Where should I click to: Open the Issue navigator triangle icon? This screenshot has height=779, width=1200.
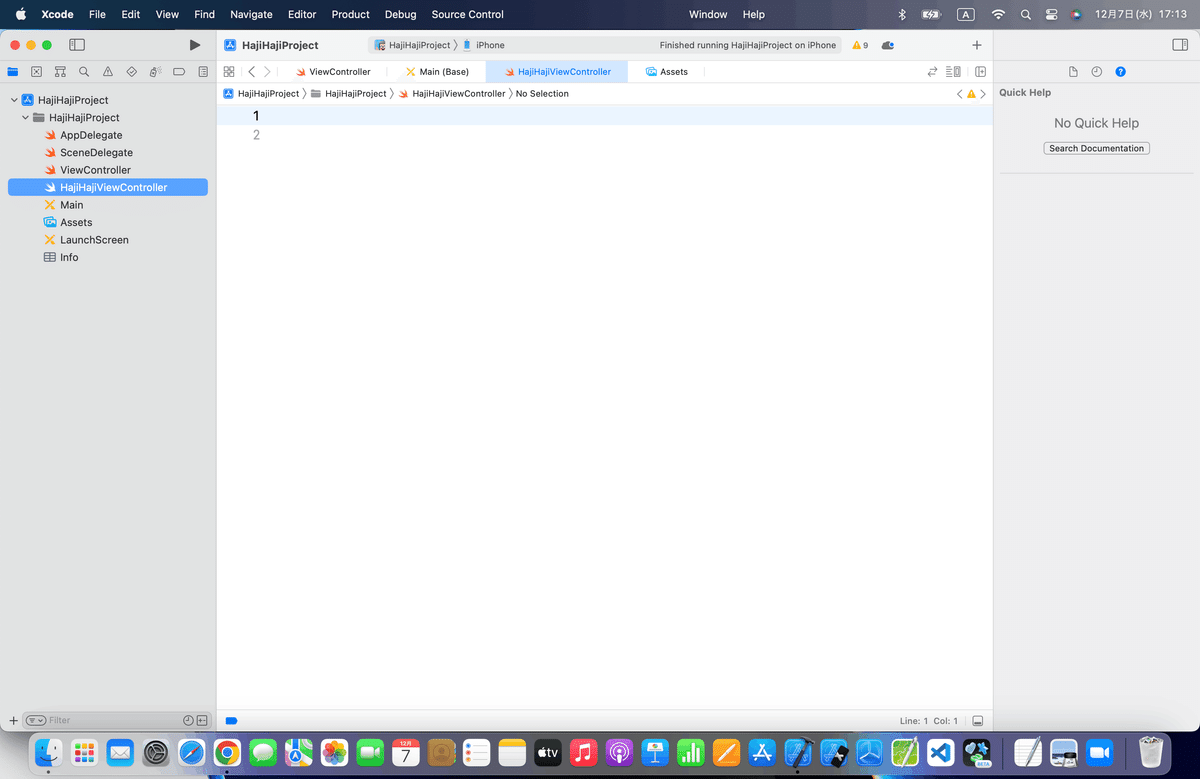coord(108,72)
